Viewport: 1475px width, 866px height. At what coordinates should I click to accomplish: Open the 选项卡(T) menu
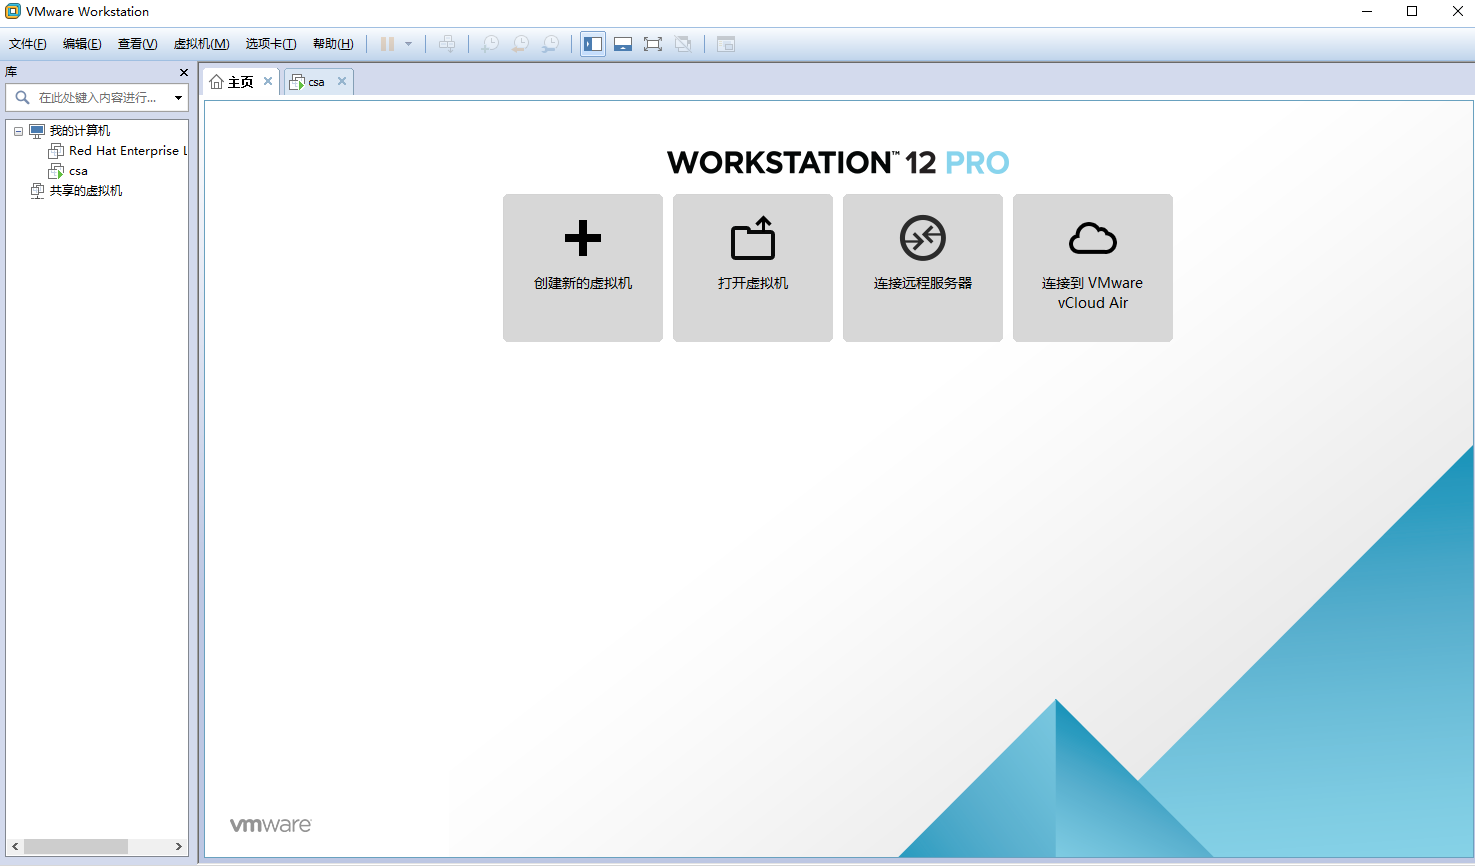271,44
